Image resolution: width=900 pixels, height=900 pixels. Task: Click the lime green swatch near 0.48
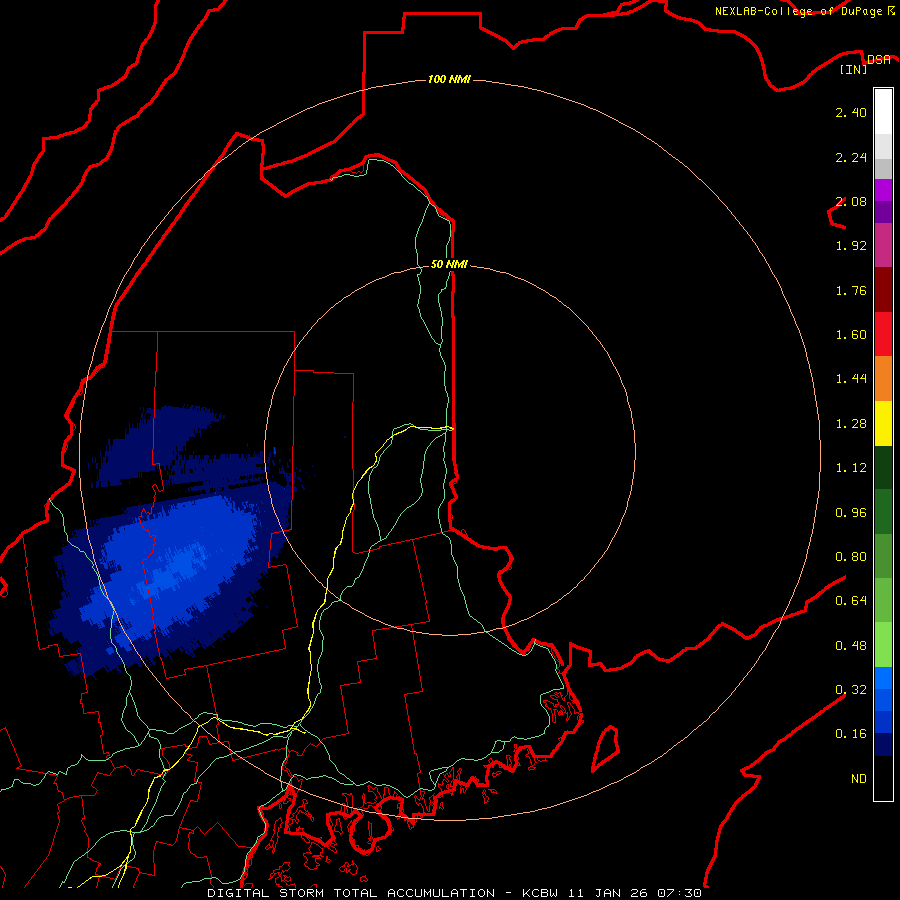[x=883, y=645]
